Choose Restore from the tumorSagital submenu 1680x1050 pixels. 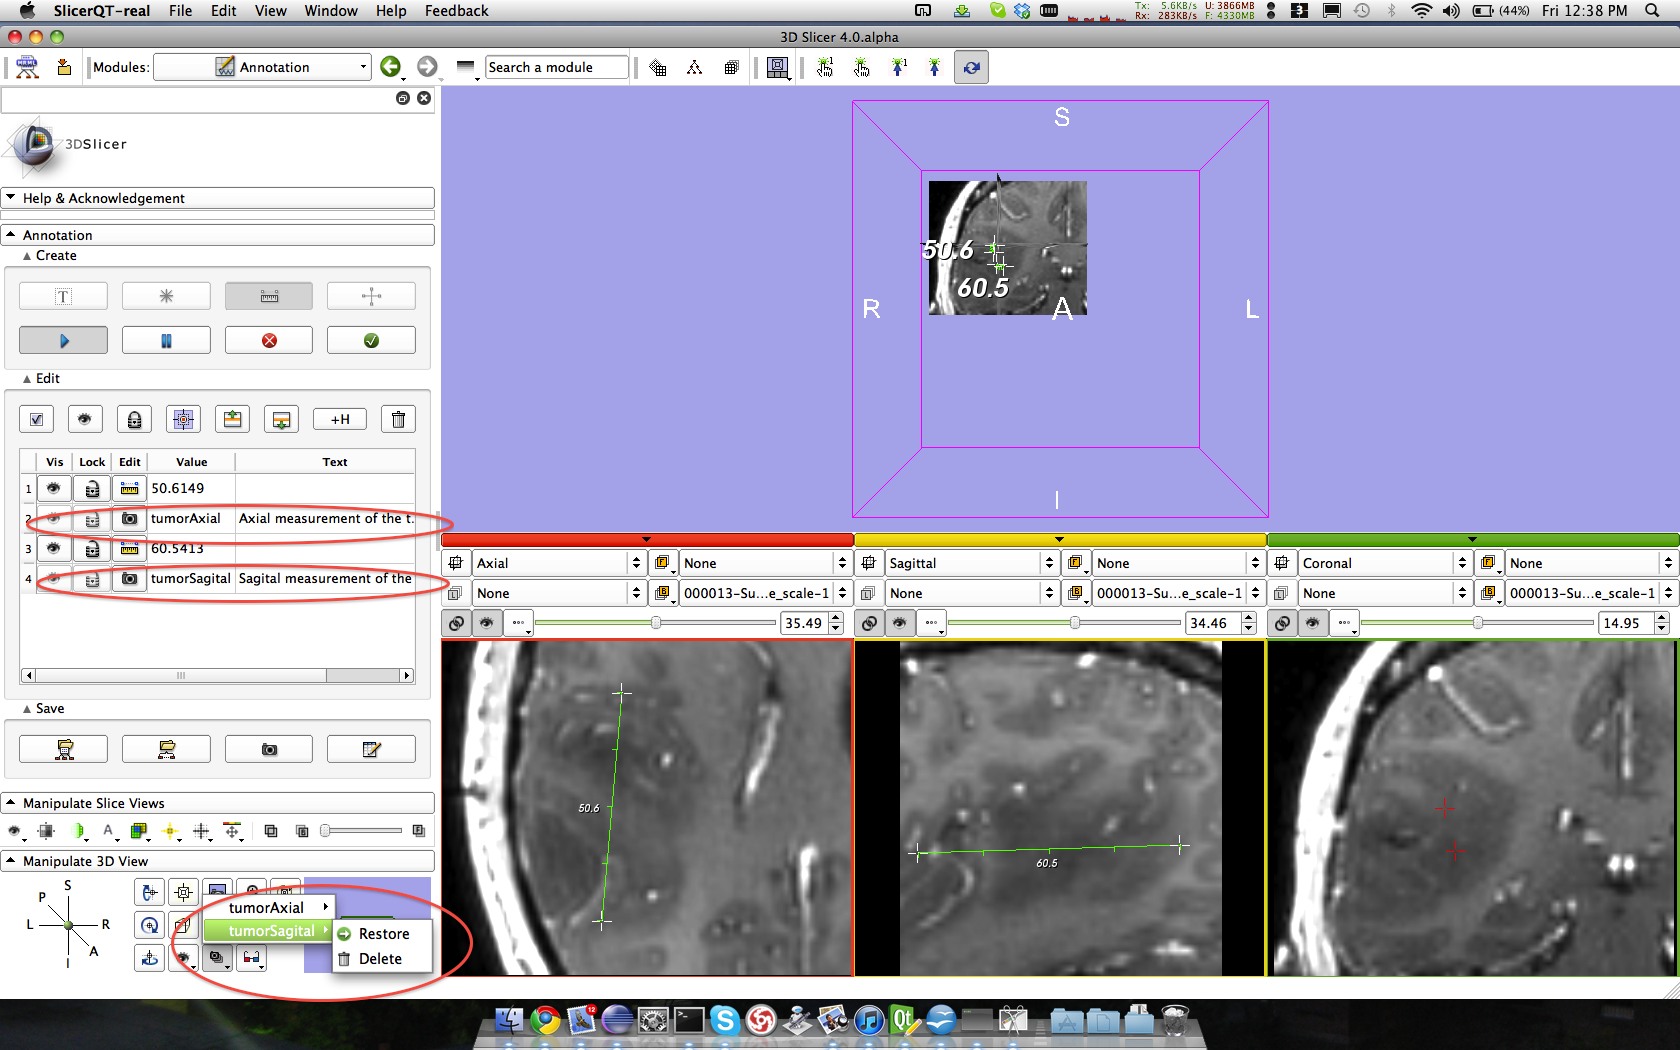point(384,933)
